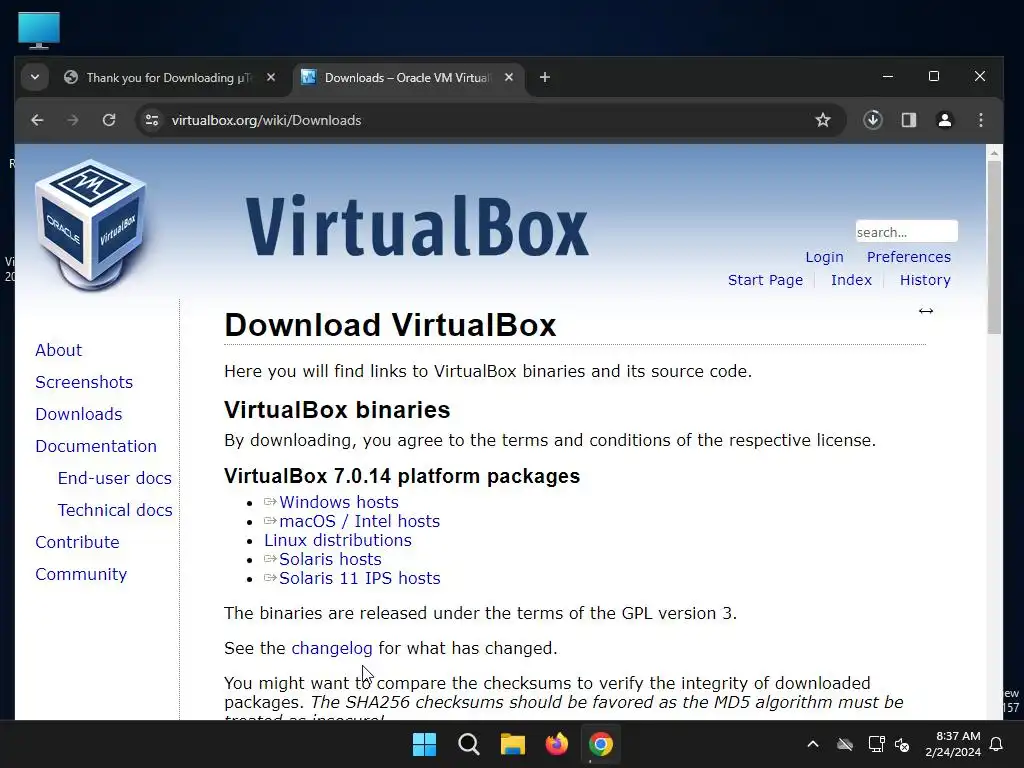Screen dimensions: 1024x768
Task: Show hidden system tray icons
Action: pyautogui.click(x=813, y=744)
